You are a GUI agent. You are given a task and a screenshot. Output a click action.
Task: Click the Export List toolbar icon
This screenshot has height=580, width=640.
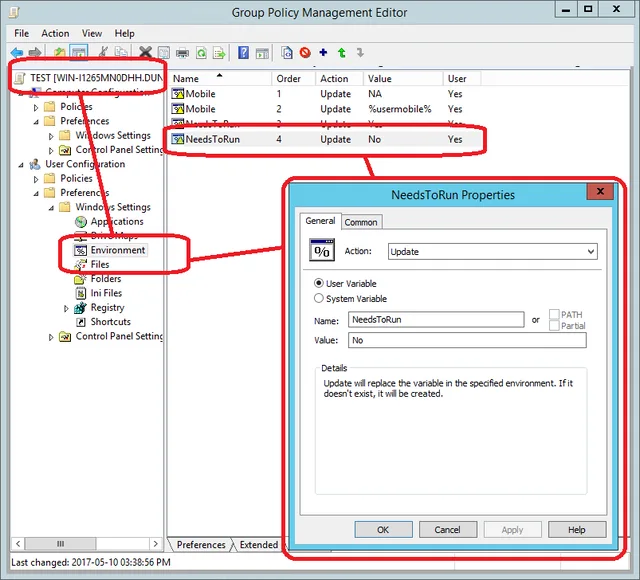219,53
